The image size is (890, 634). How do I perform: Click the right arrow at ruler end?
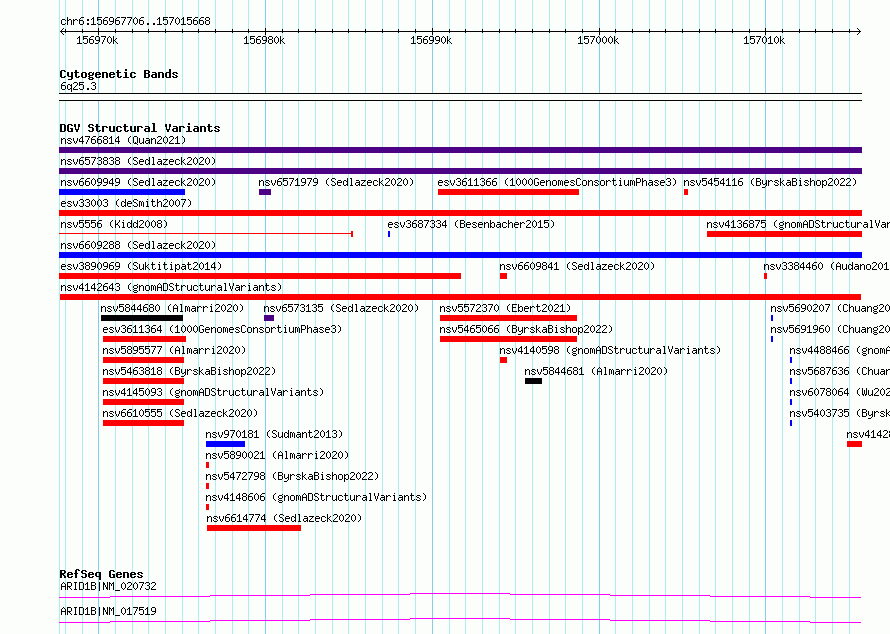coord(859,32)
